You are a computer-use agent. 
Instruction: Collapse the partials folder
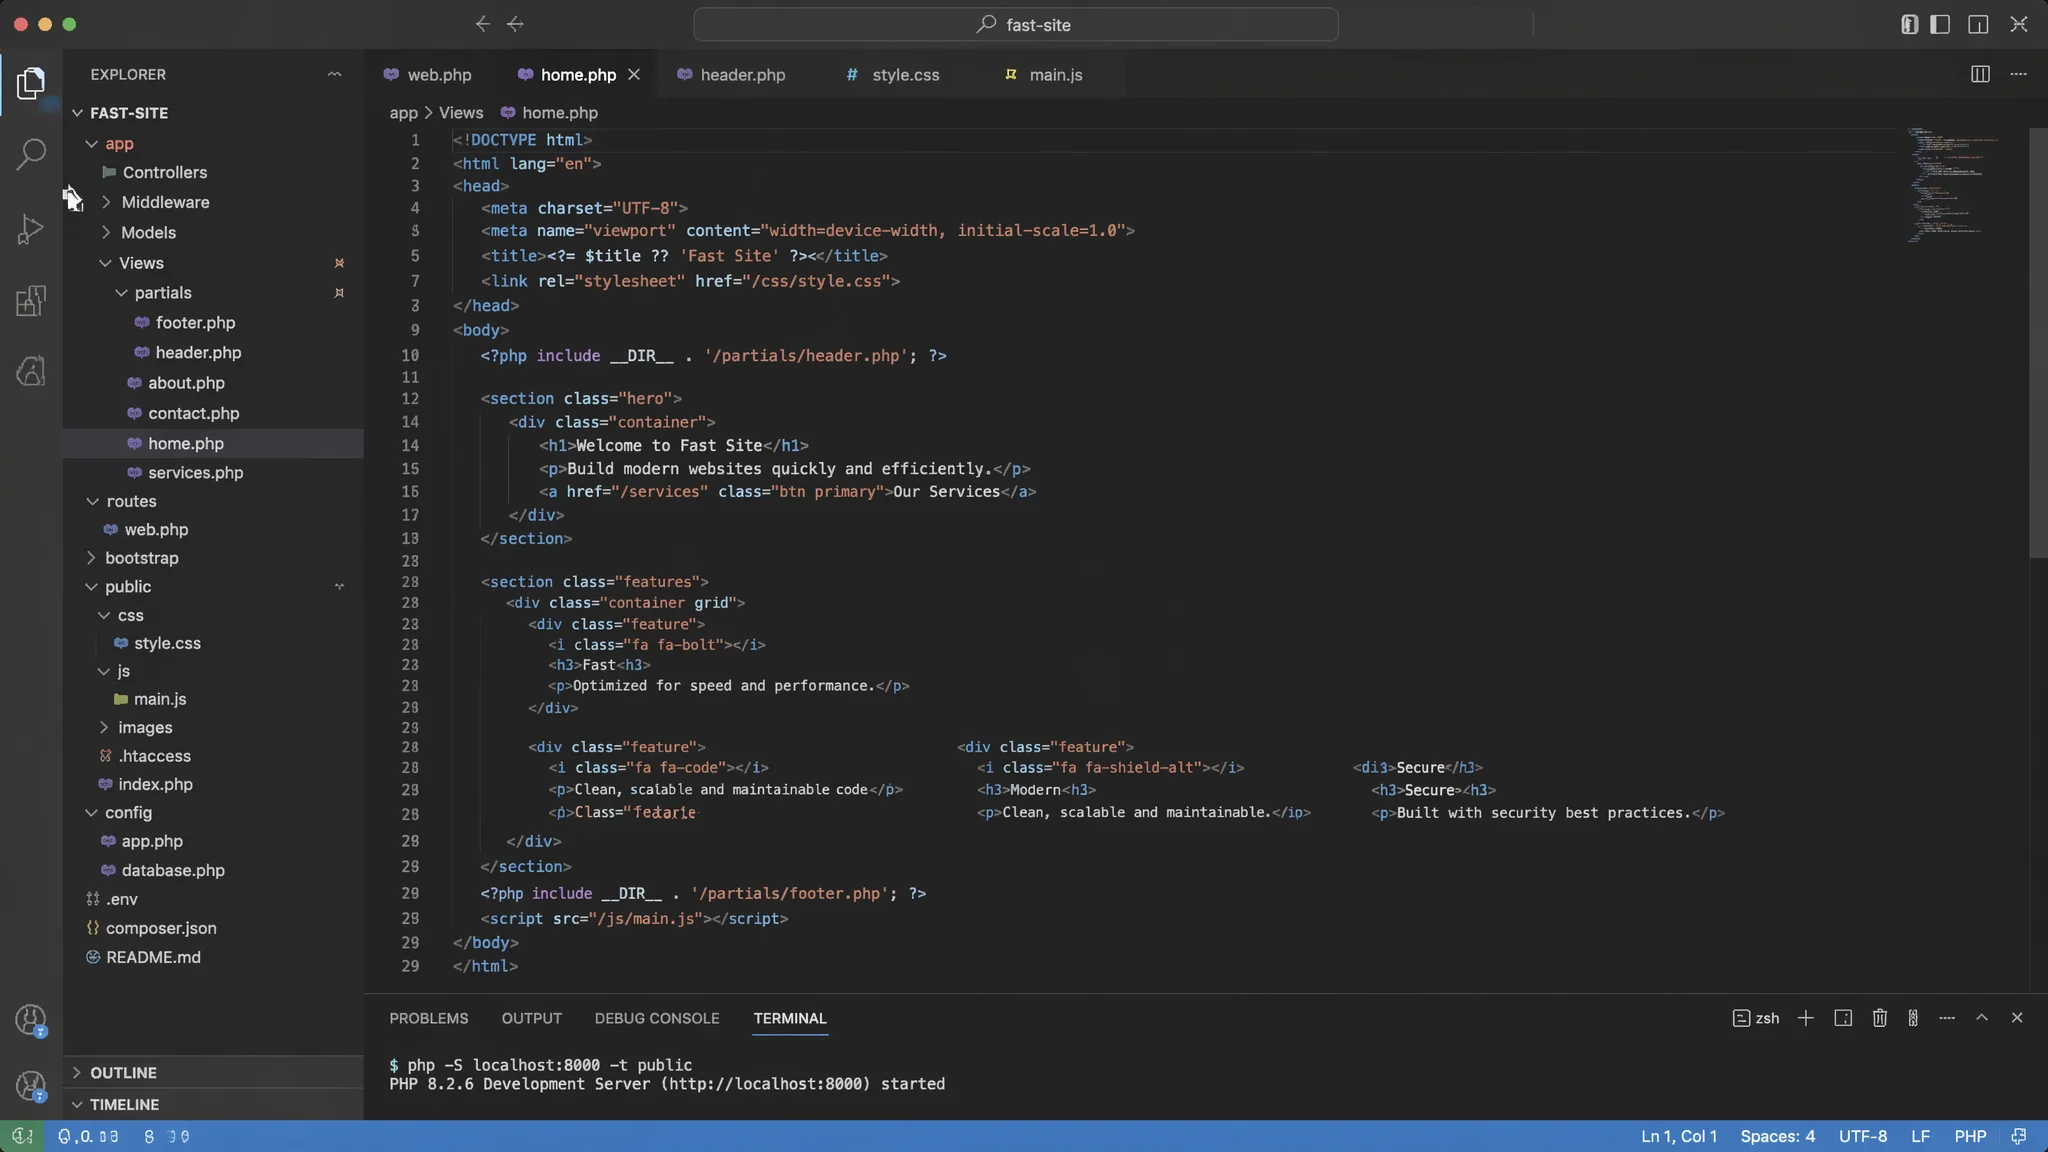click(x=121, y=293)
